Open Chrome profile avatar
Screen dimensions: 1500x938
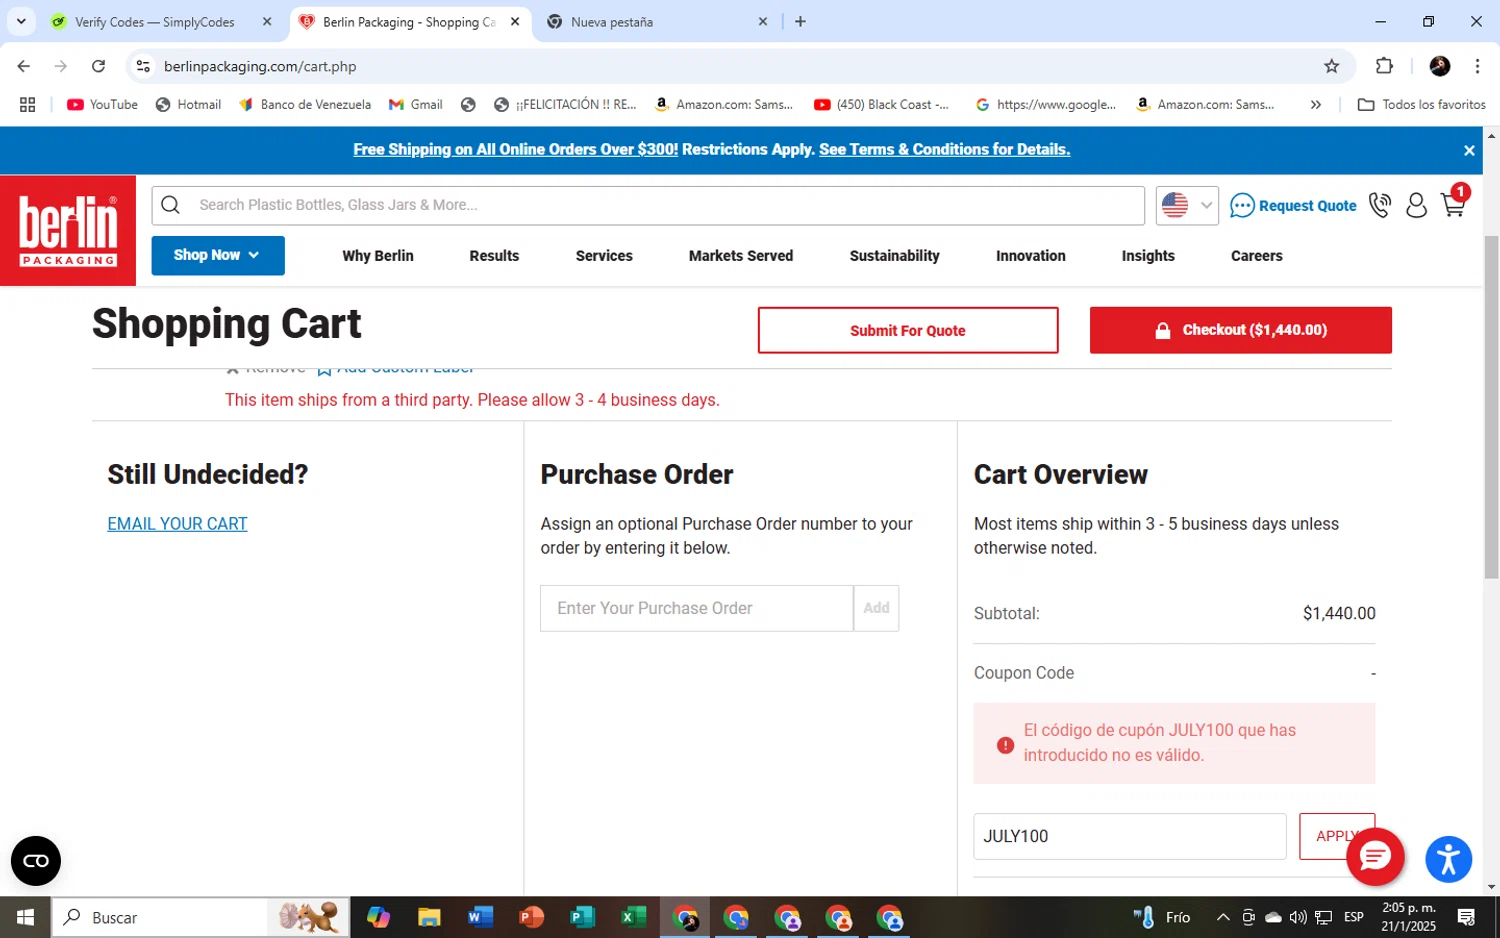1440,66
